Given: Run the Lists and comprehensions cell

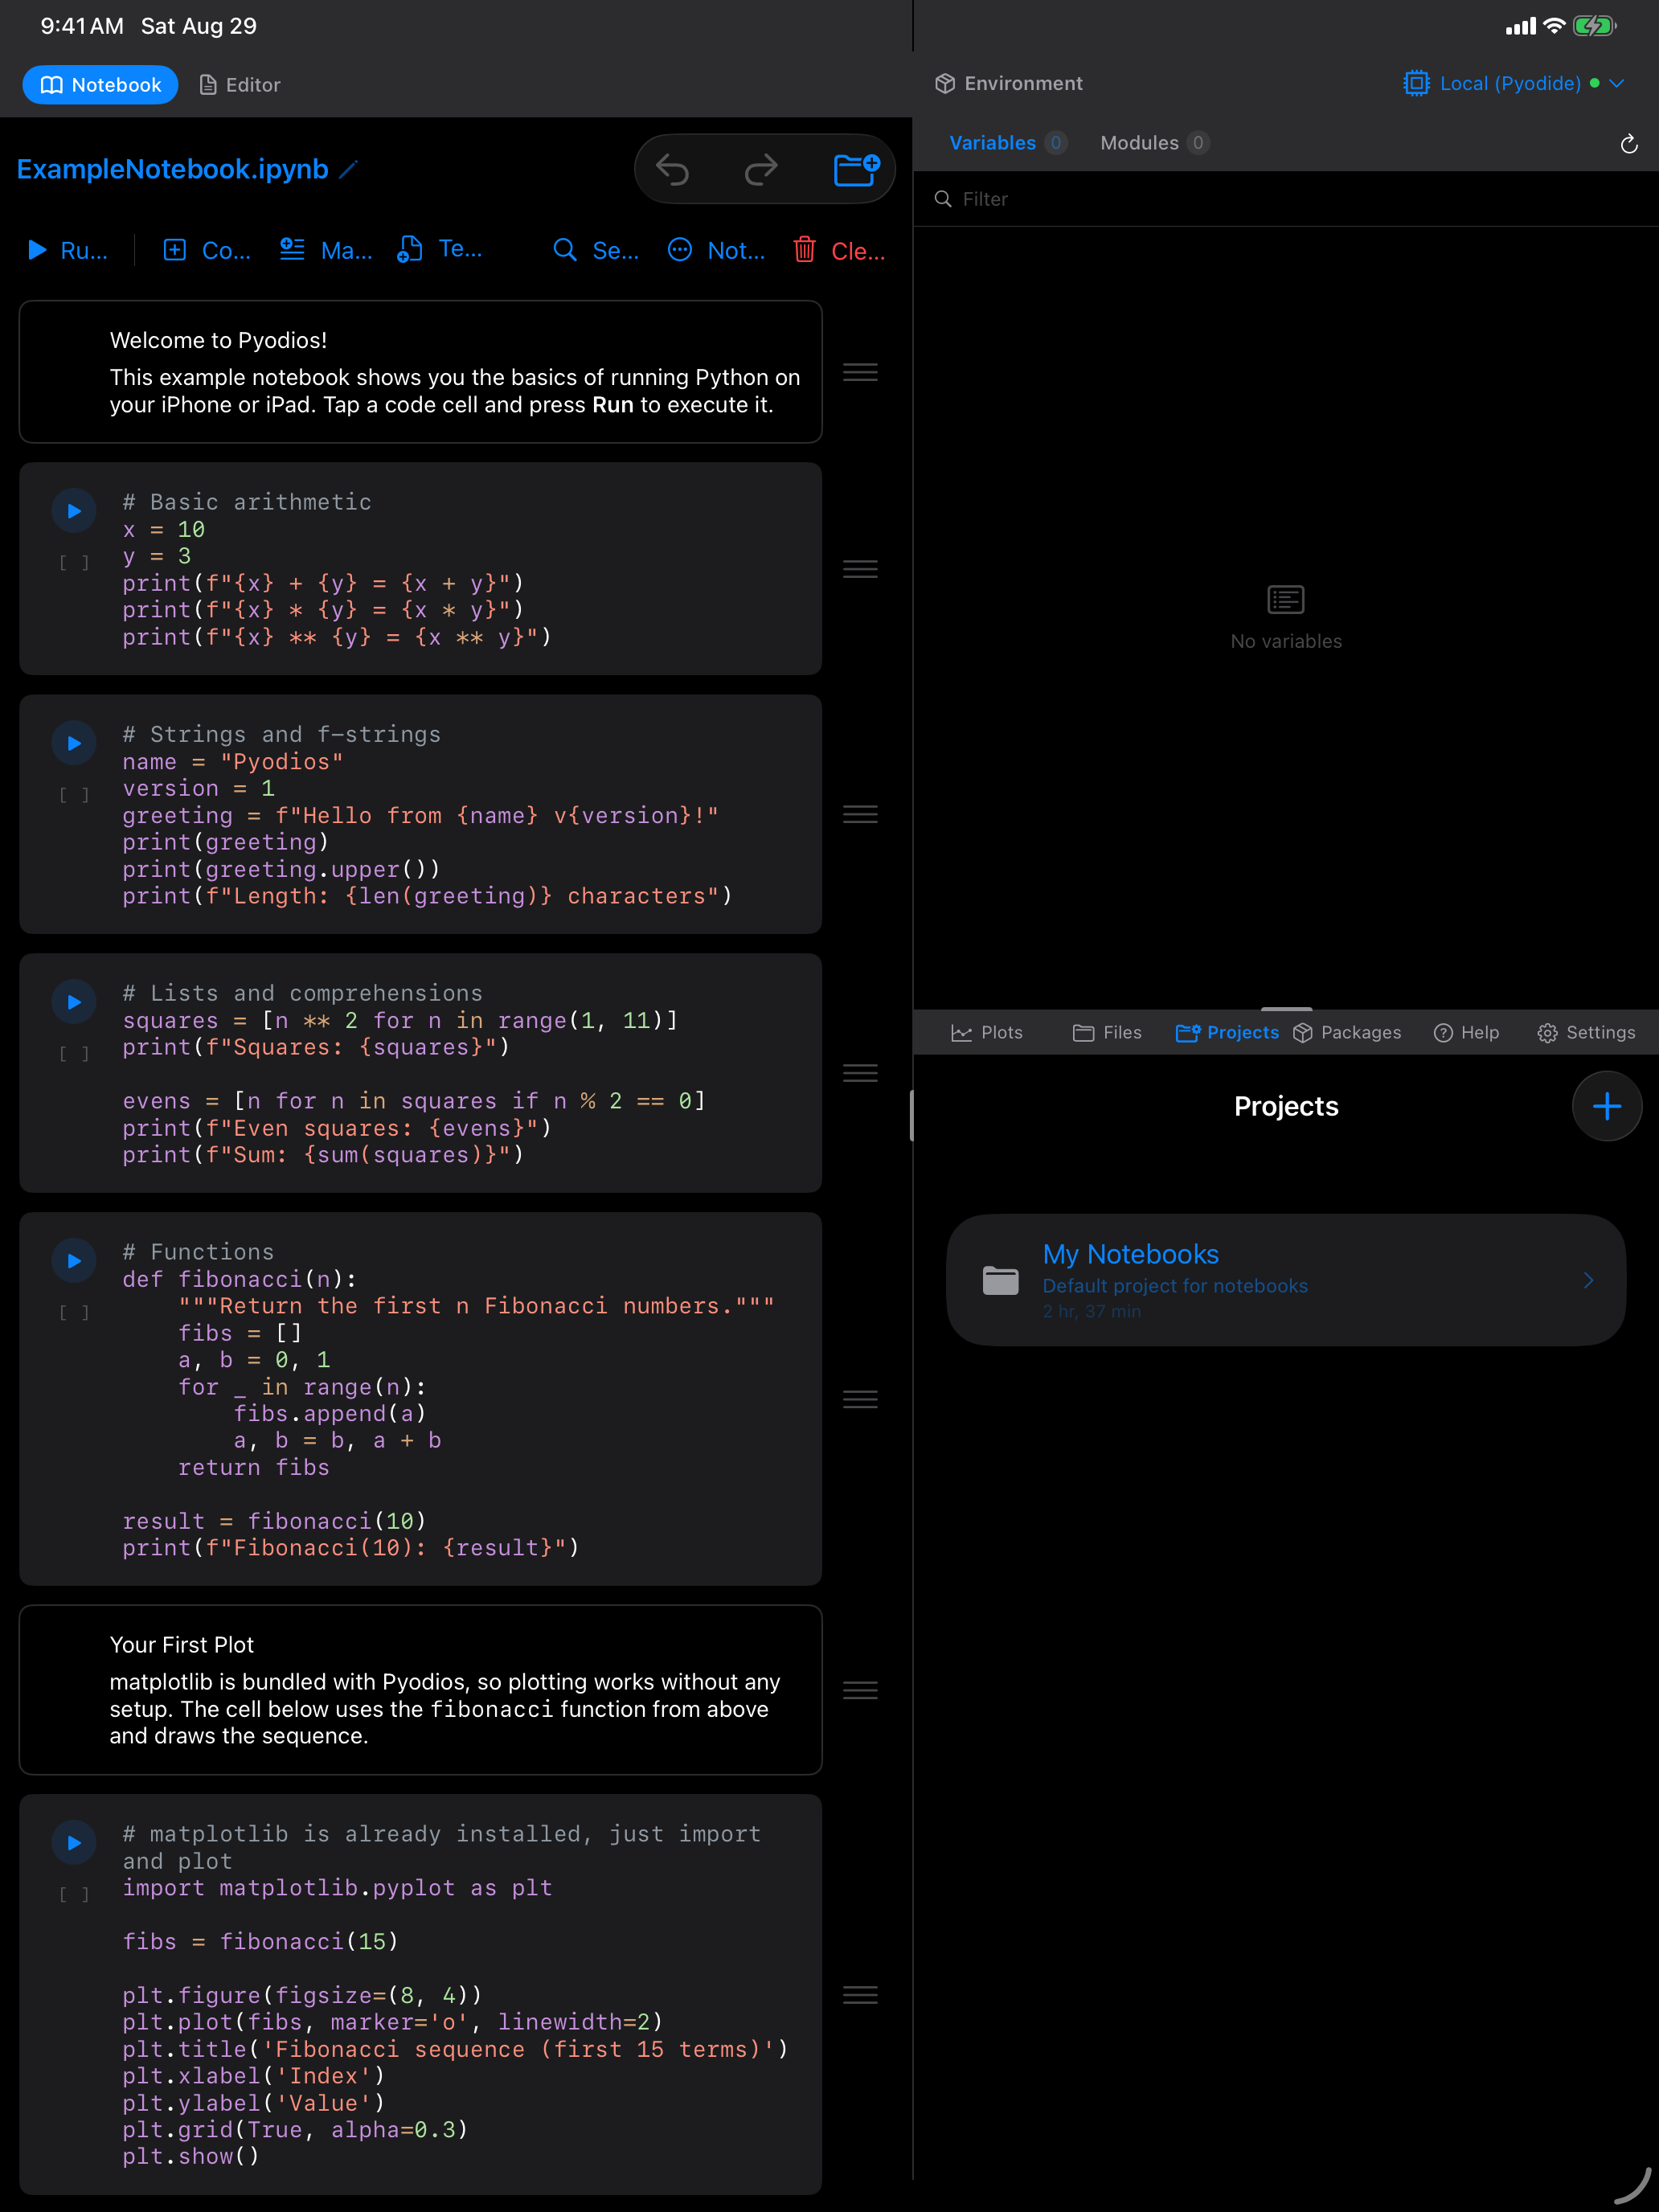Looking at the screenshot, I should tap(74, 1002).
